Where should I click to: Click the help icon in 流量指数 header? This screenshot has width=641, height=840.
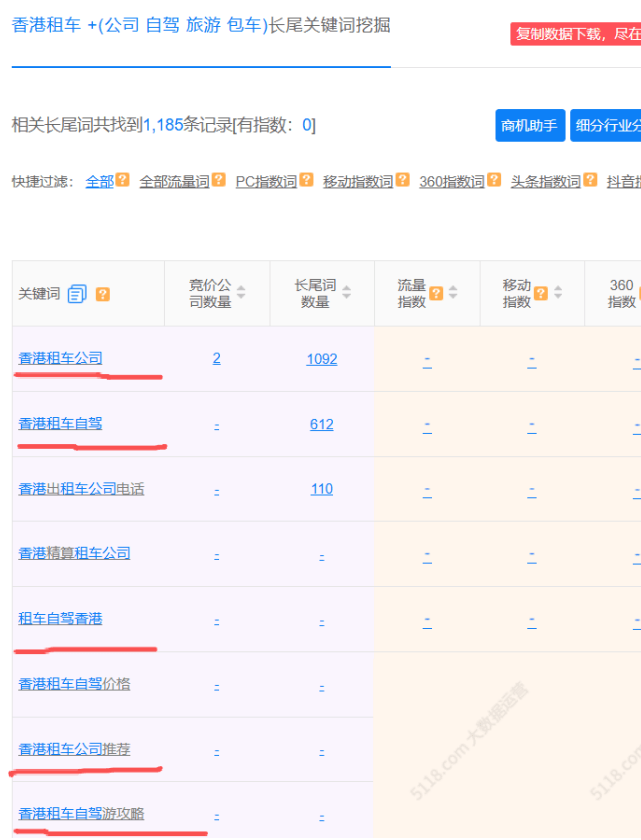click(436, 293)
